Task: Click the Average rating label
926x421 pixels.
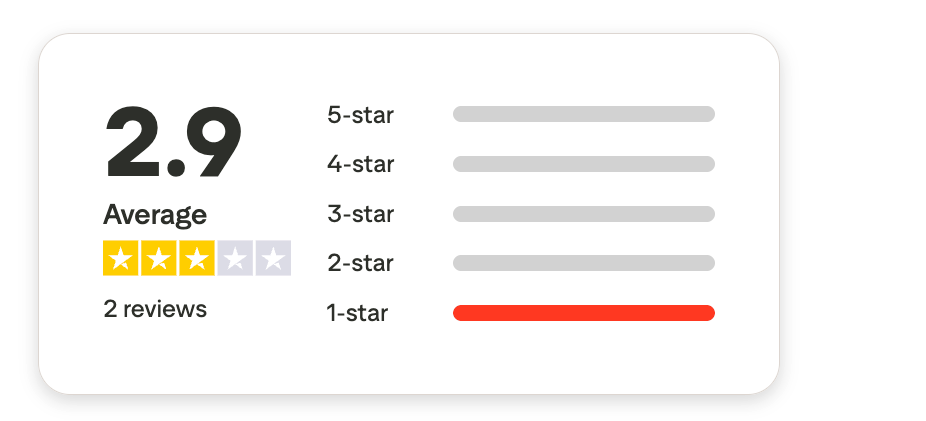Action: (155, 215)
